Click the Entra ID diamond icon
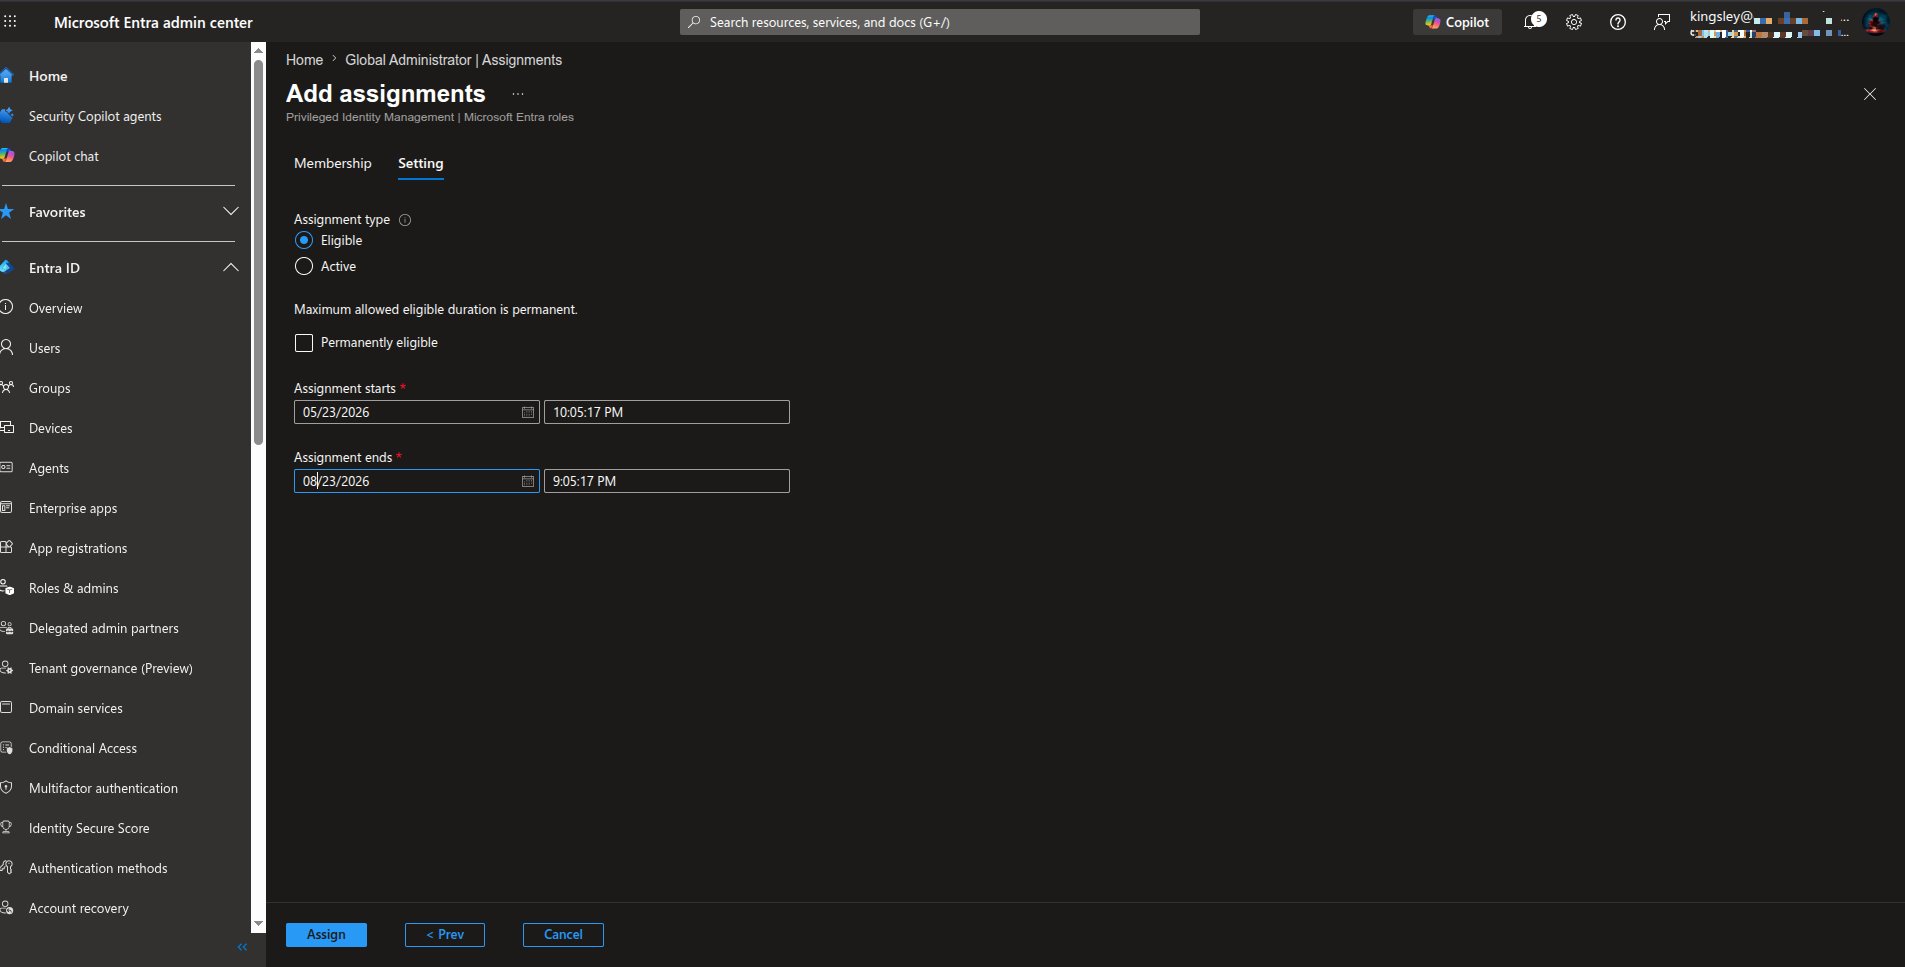 tap(6, 268)
